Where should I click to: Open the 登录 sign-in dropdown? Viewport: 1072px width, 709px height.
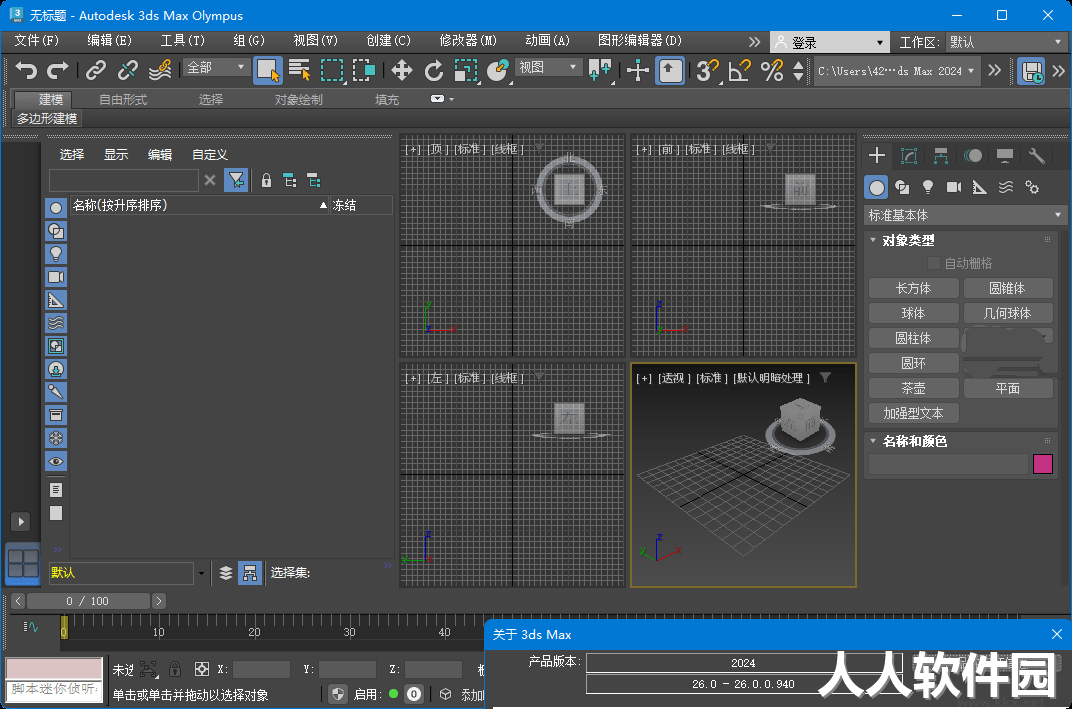point(829,42)
